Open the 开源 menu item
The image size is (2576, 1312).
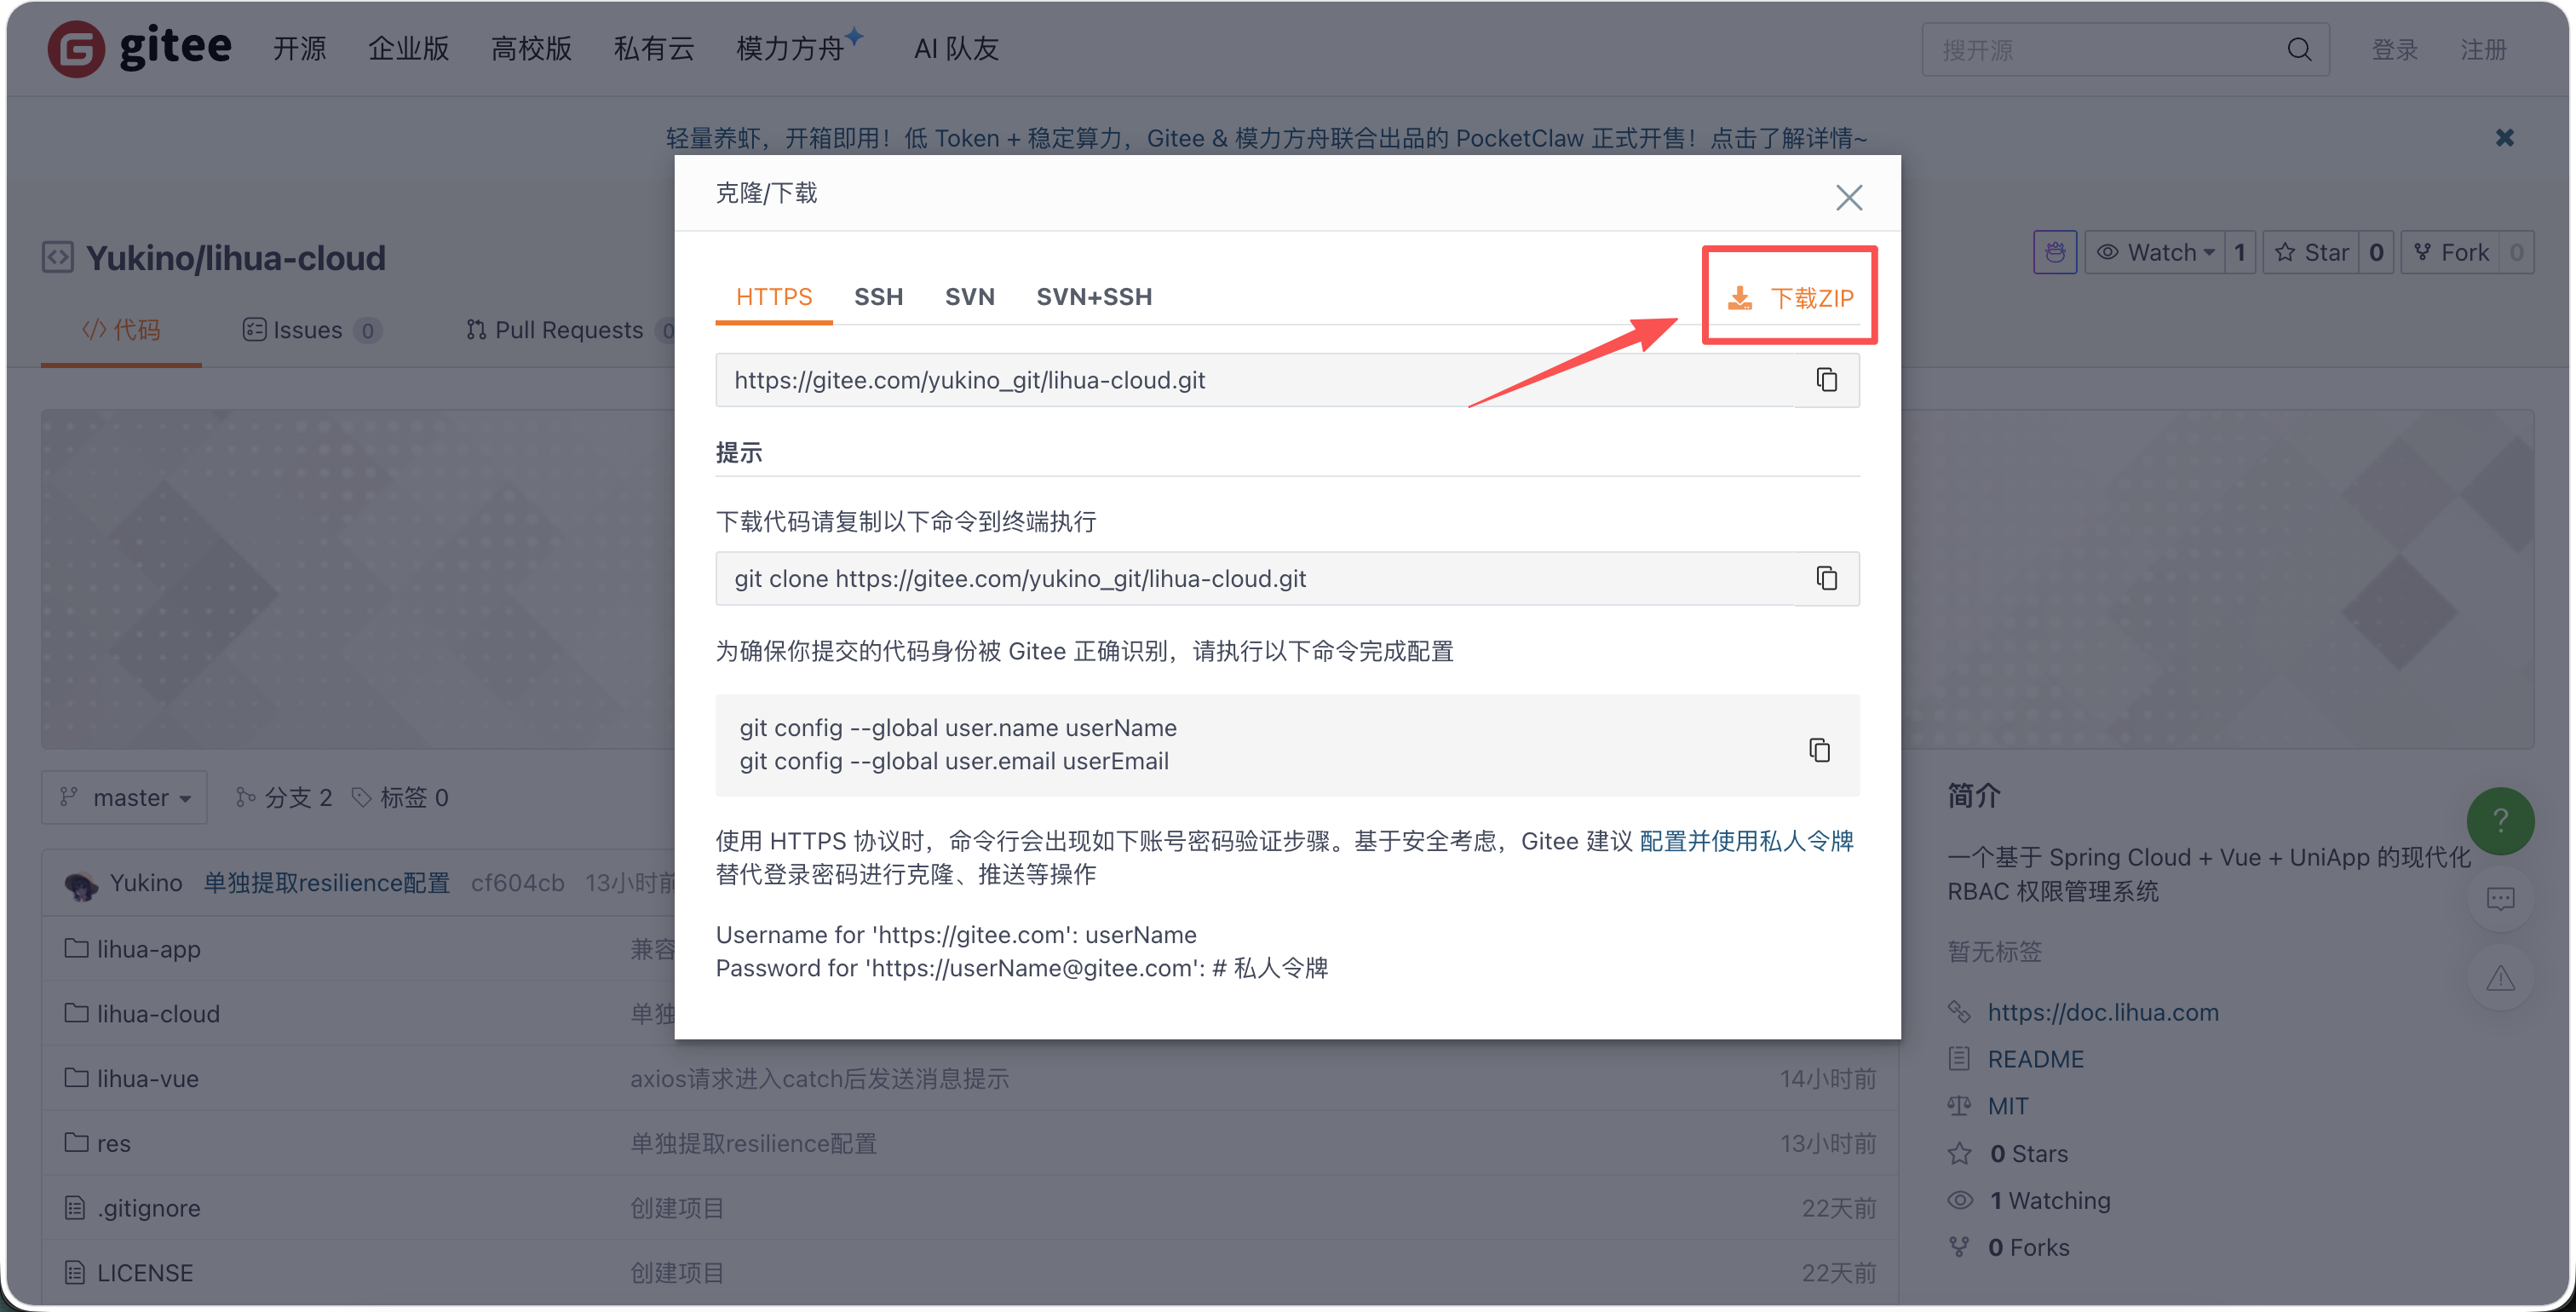(300, 49)
